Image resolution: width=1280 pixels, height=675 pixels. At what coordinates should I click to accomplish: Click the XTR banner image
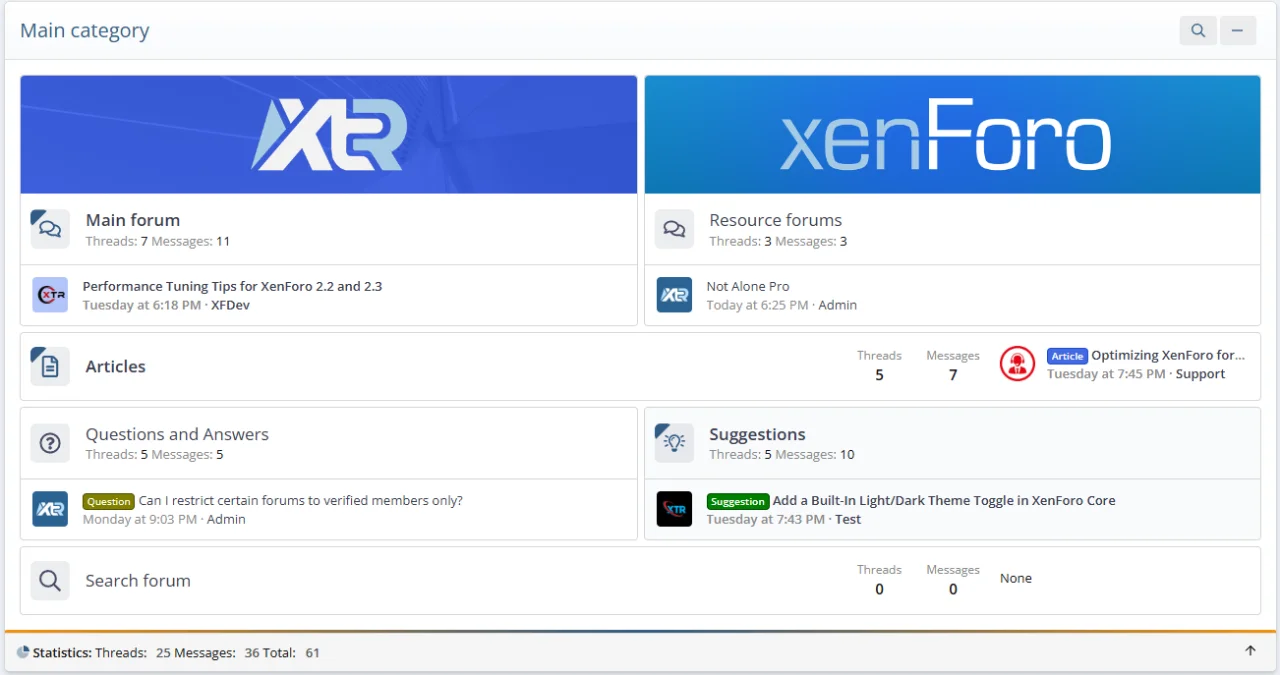pos(328,135)
